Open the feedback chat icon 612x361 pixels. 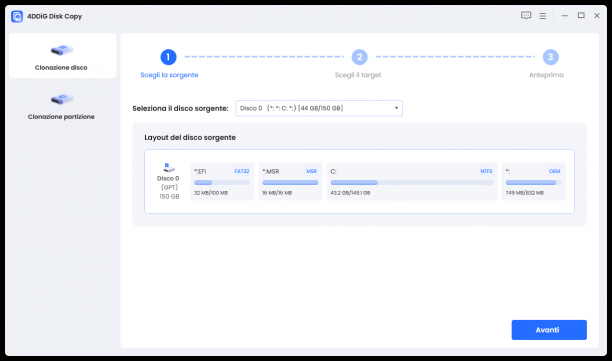(526, 16)
